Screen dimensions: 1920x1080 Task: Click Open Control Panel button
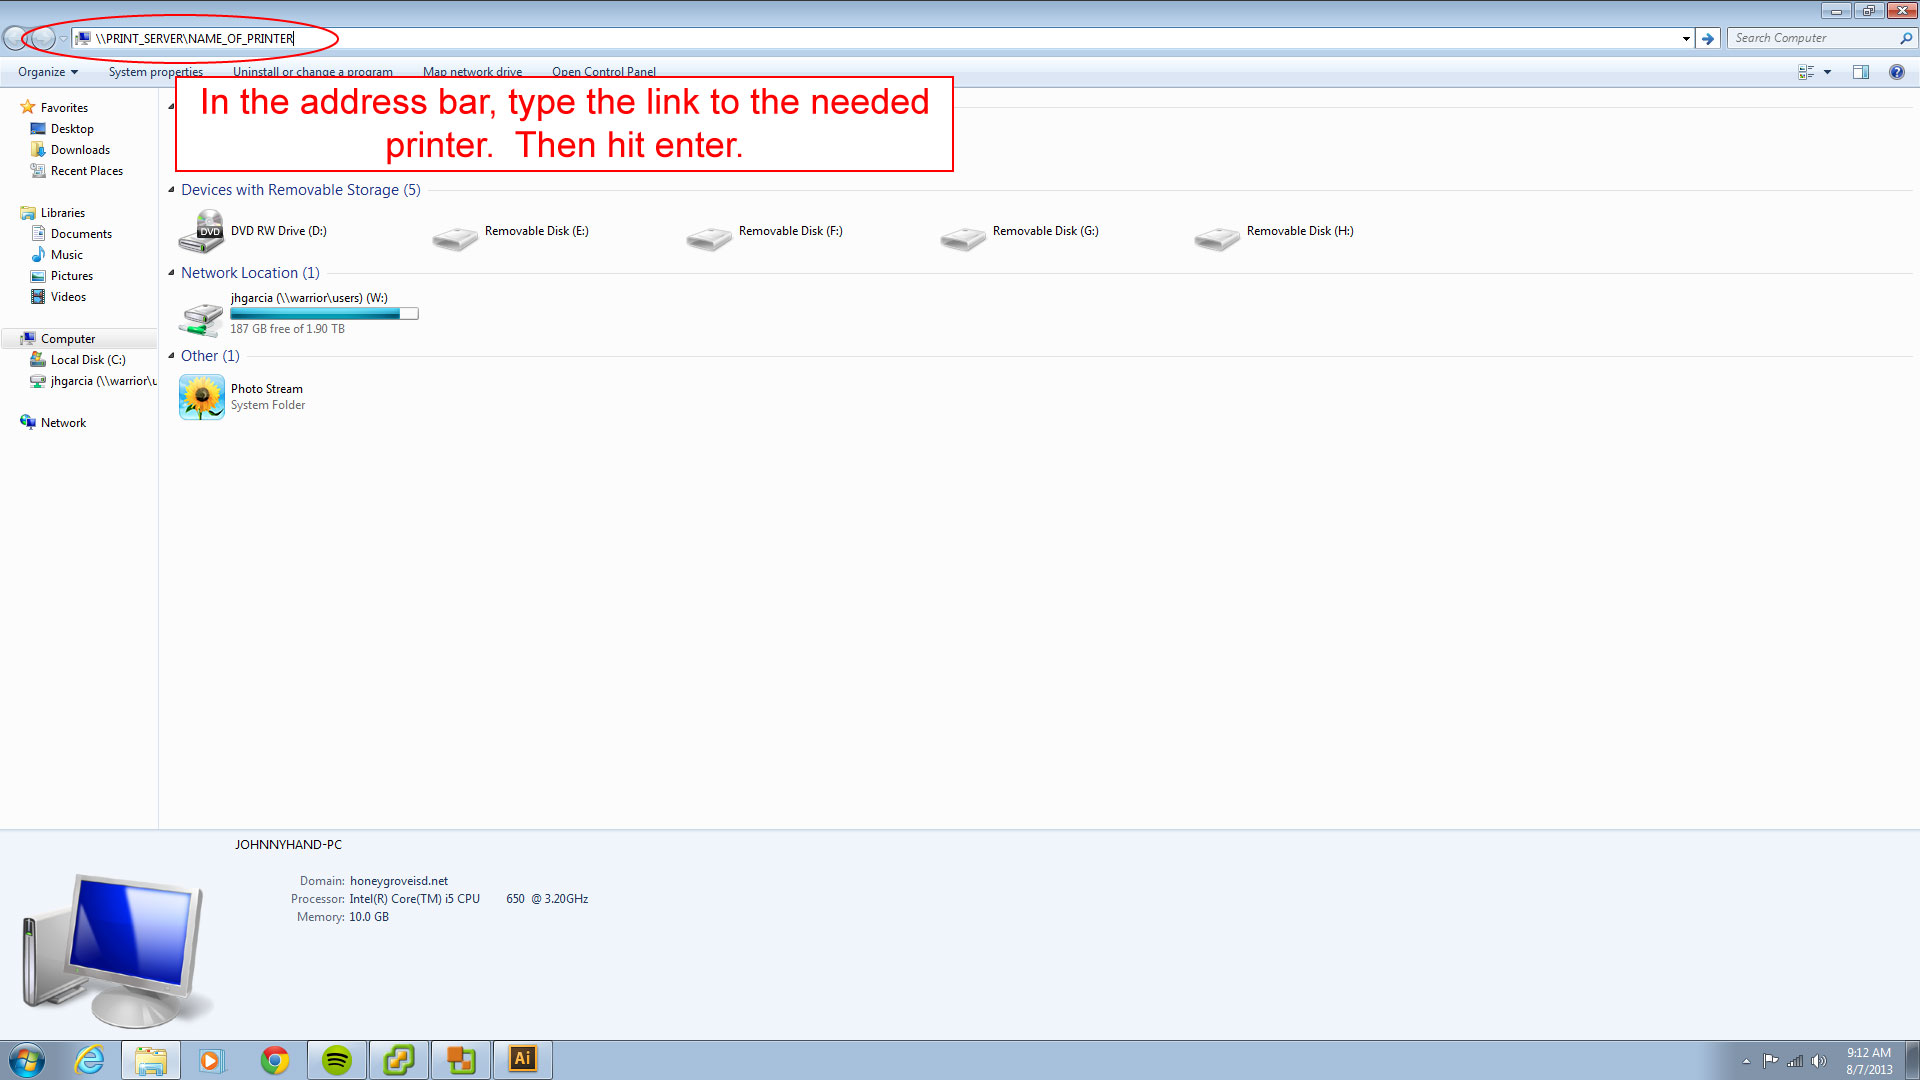[x=603, y=72]
